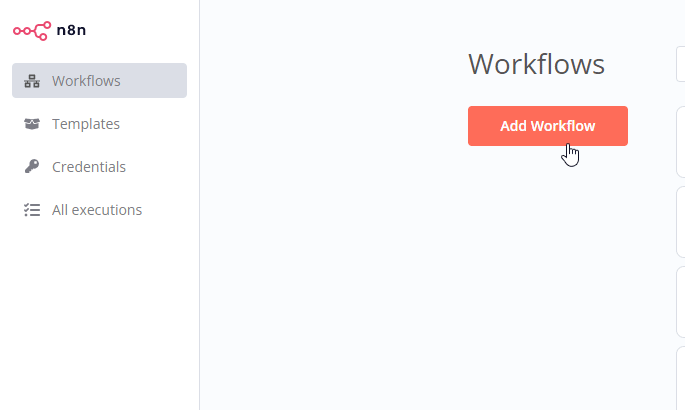Image resolution: width=685 pixels, height=410 pixels.
Task: Click the Credentials key icon
Action: pyautogui.click(x=32, y=167)
